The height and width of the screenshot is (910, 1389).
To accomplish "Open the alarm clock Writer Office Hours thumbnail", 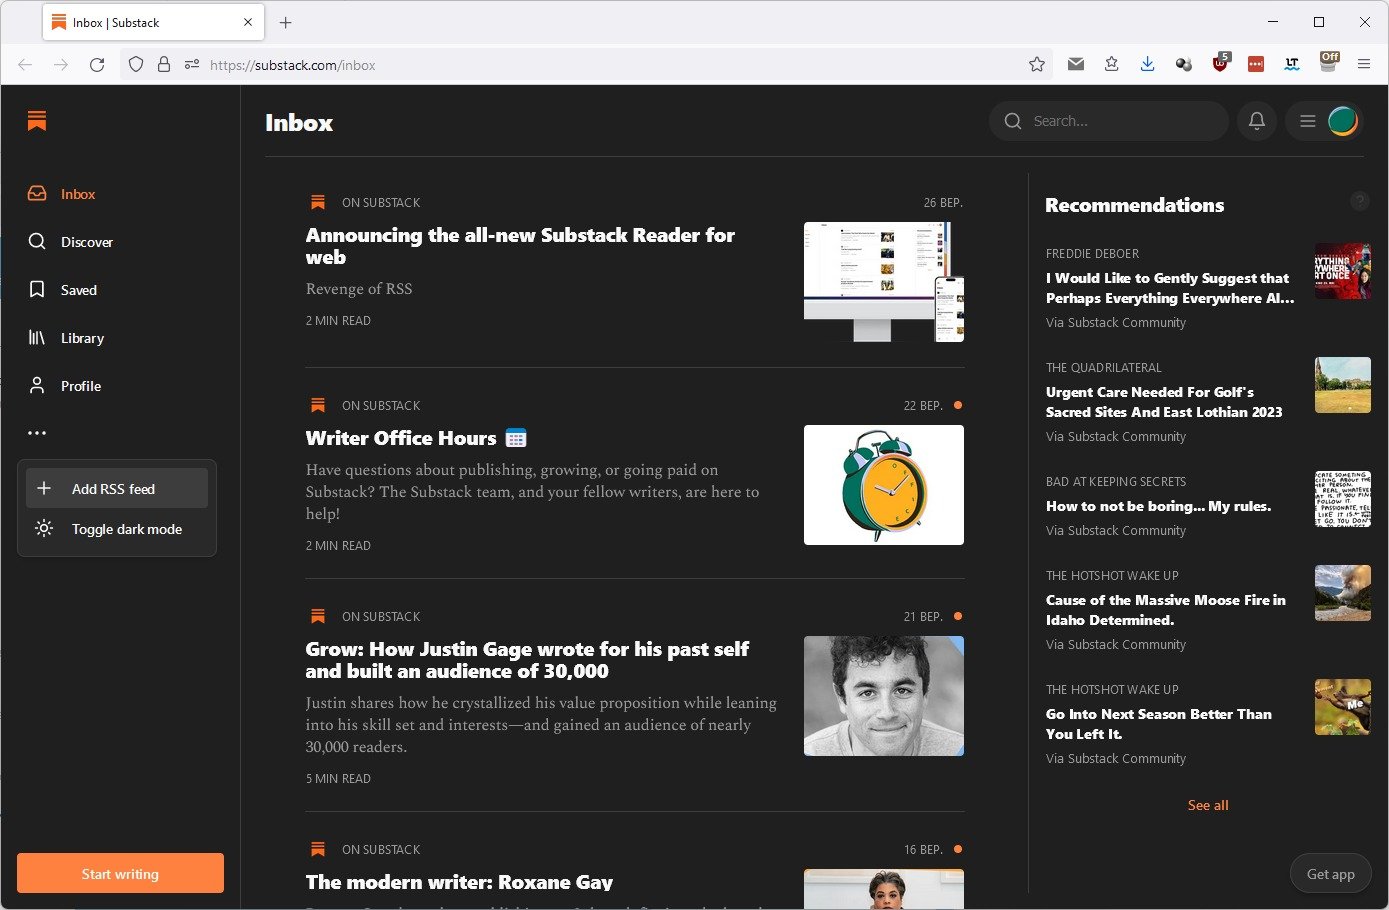I will tap(884, 485).
